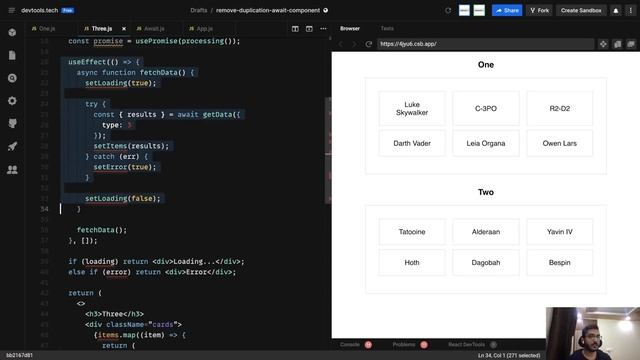The image size is (640, 360).
Task: Click the Luke Skywalker card
Action: tap(412, 109)
